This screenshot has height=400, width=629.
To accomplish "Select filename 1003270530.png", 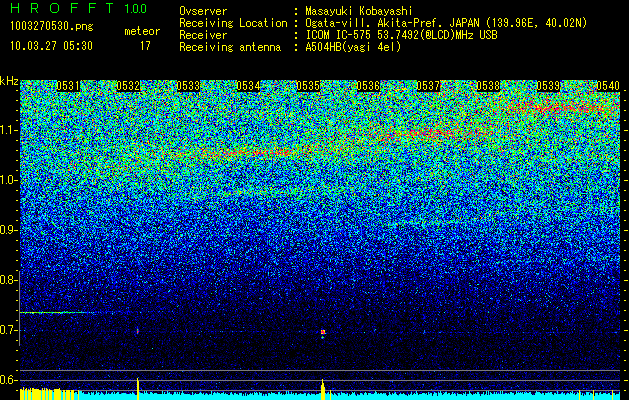I will tap(51, 27).
